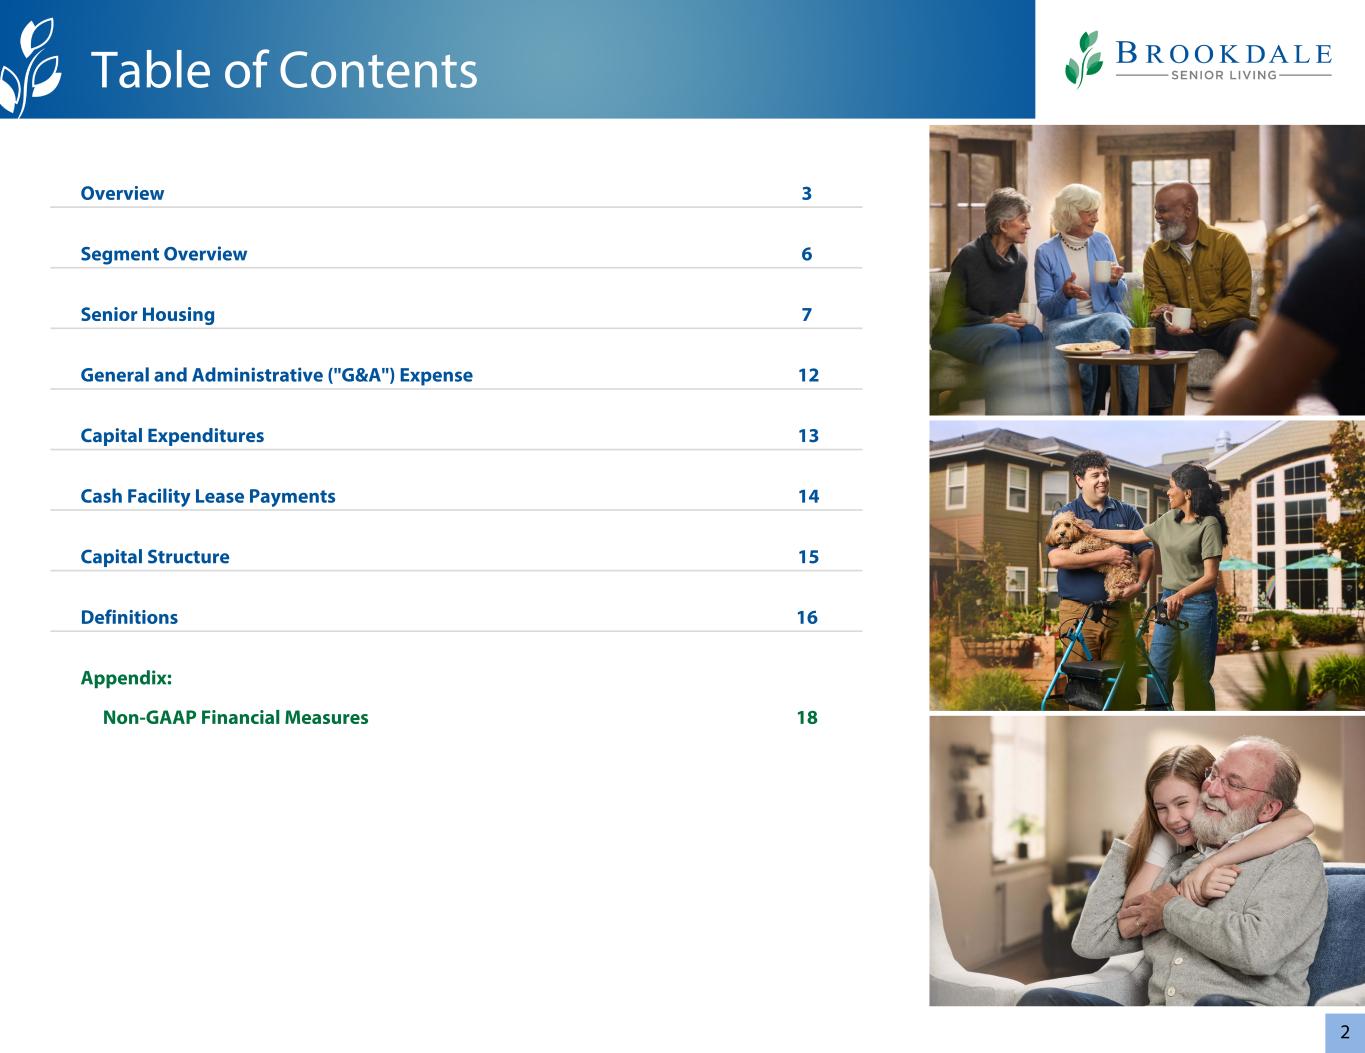Open Non-GAAP Financial Measures appendix entry
The height and width of the screenshot is (1053, 1365).
(235, 717)
